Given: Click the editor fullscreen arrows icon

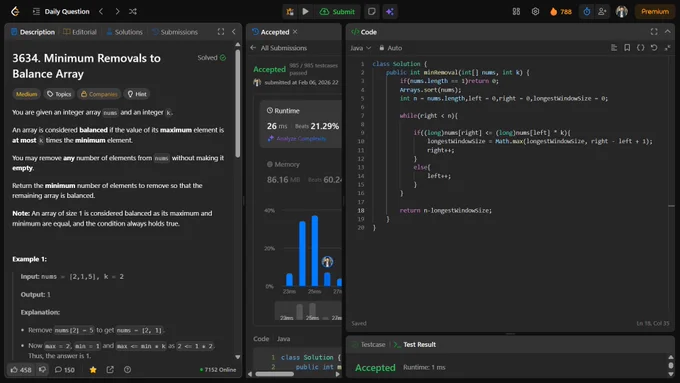Looking at the screenshot, I should 667,48.
